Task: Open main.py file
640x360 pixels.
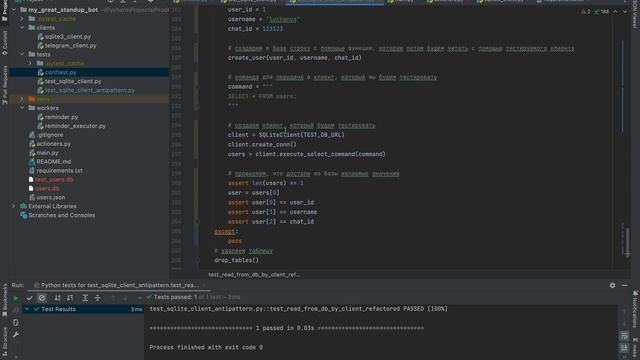Action: tap(47, 153)
